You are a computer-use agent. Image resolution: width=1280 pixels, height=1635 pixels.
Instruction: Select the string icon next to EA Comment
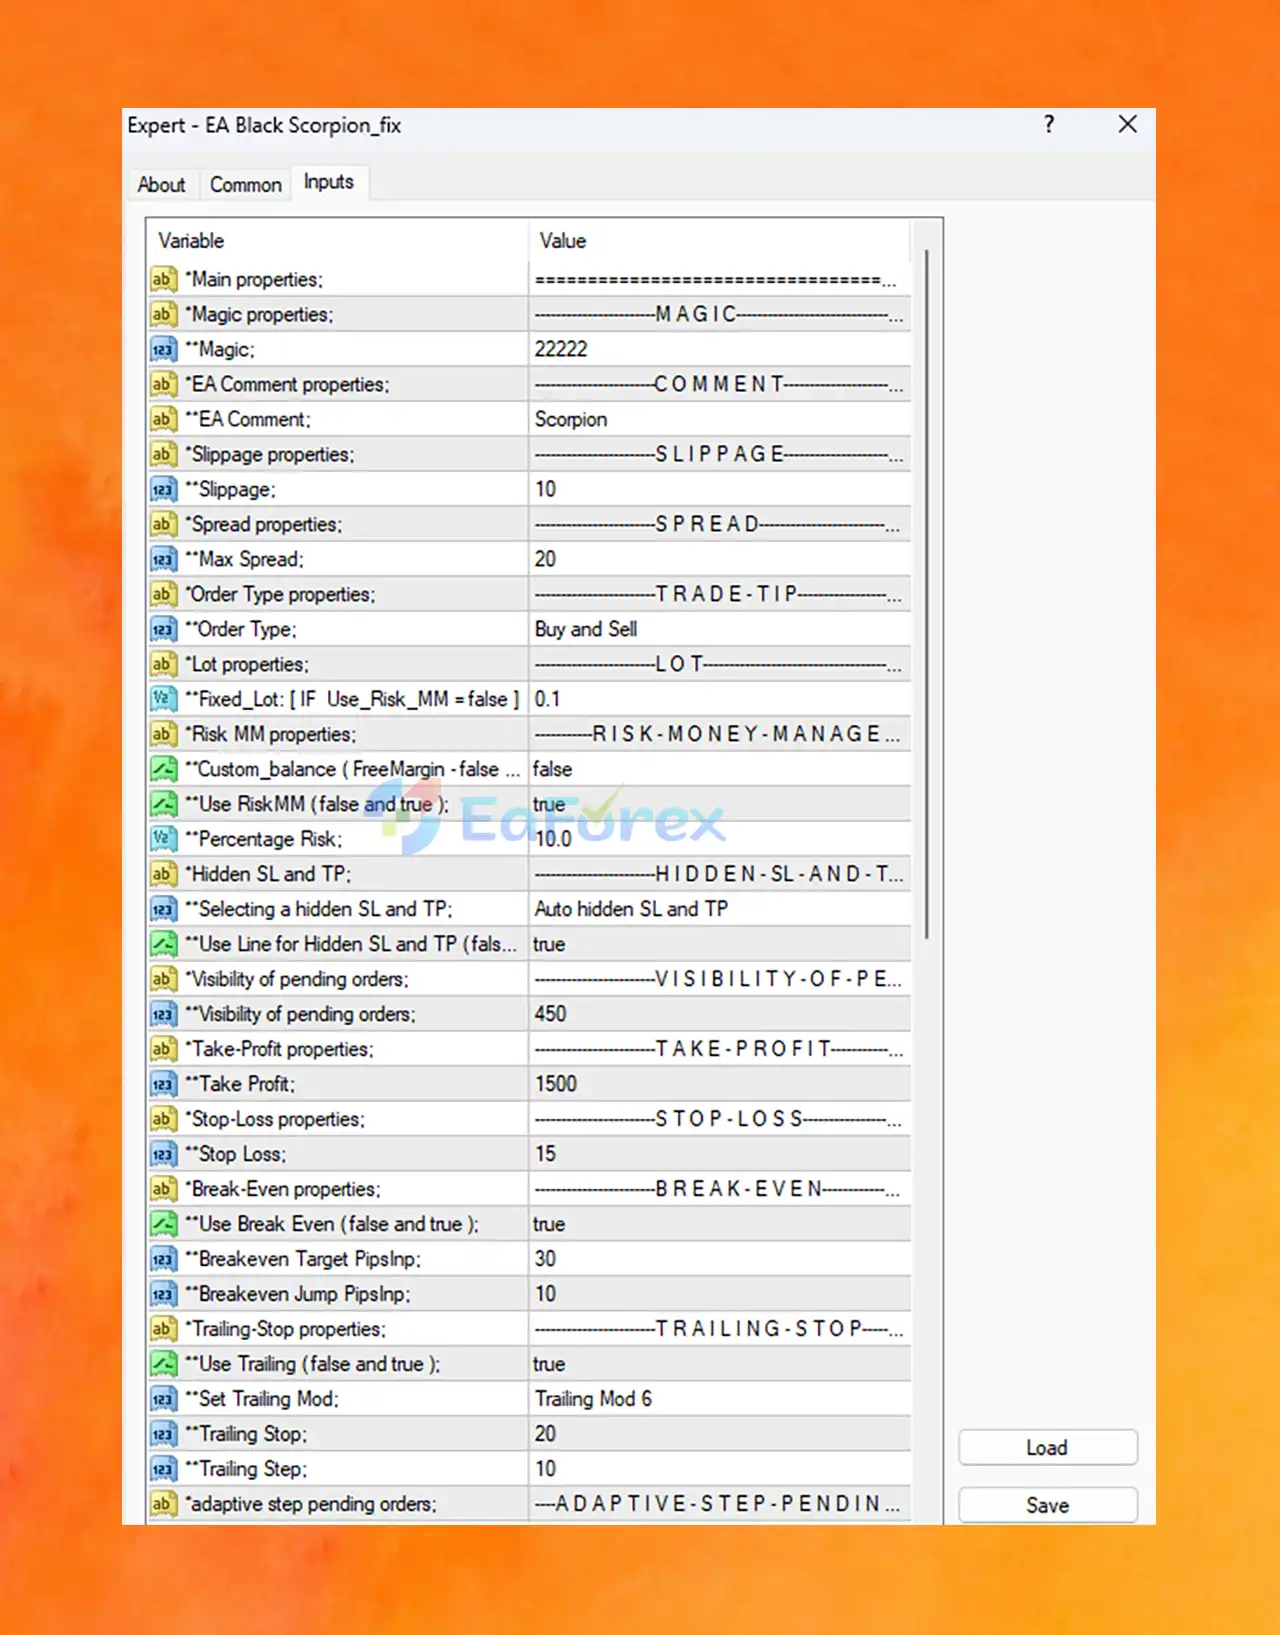click(x=163, y=420)
